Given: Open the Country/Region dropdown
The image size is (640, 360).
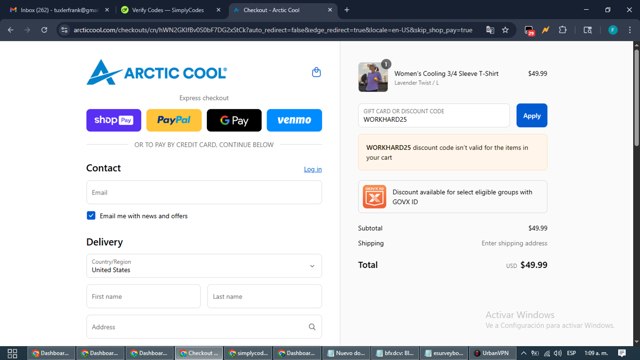Looking at the screenshot, I should pos(204,266).
